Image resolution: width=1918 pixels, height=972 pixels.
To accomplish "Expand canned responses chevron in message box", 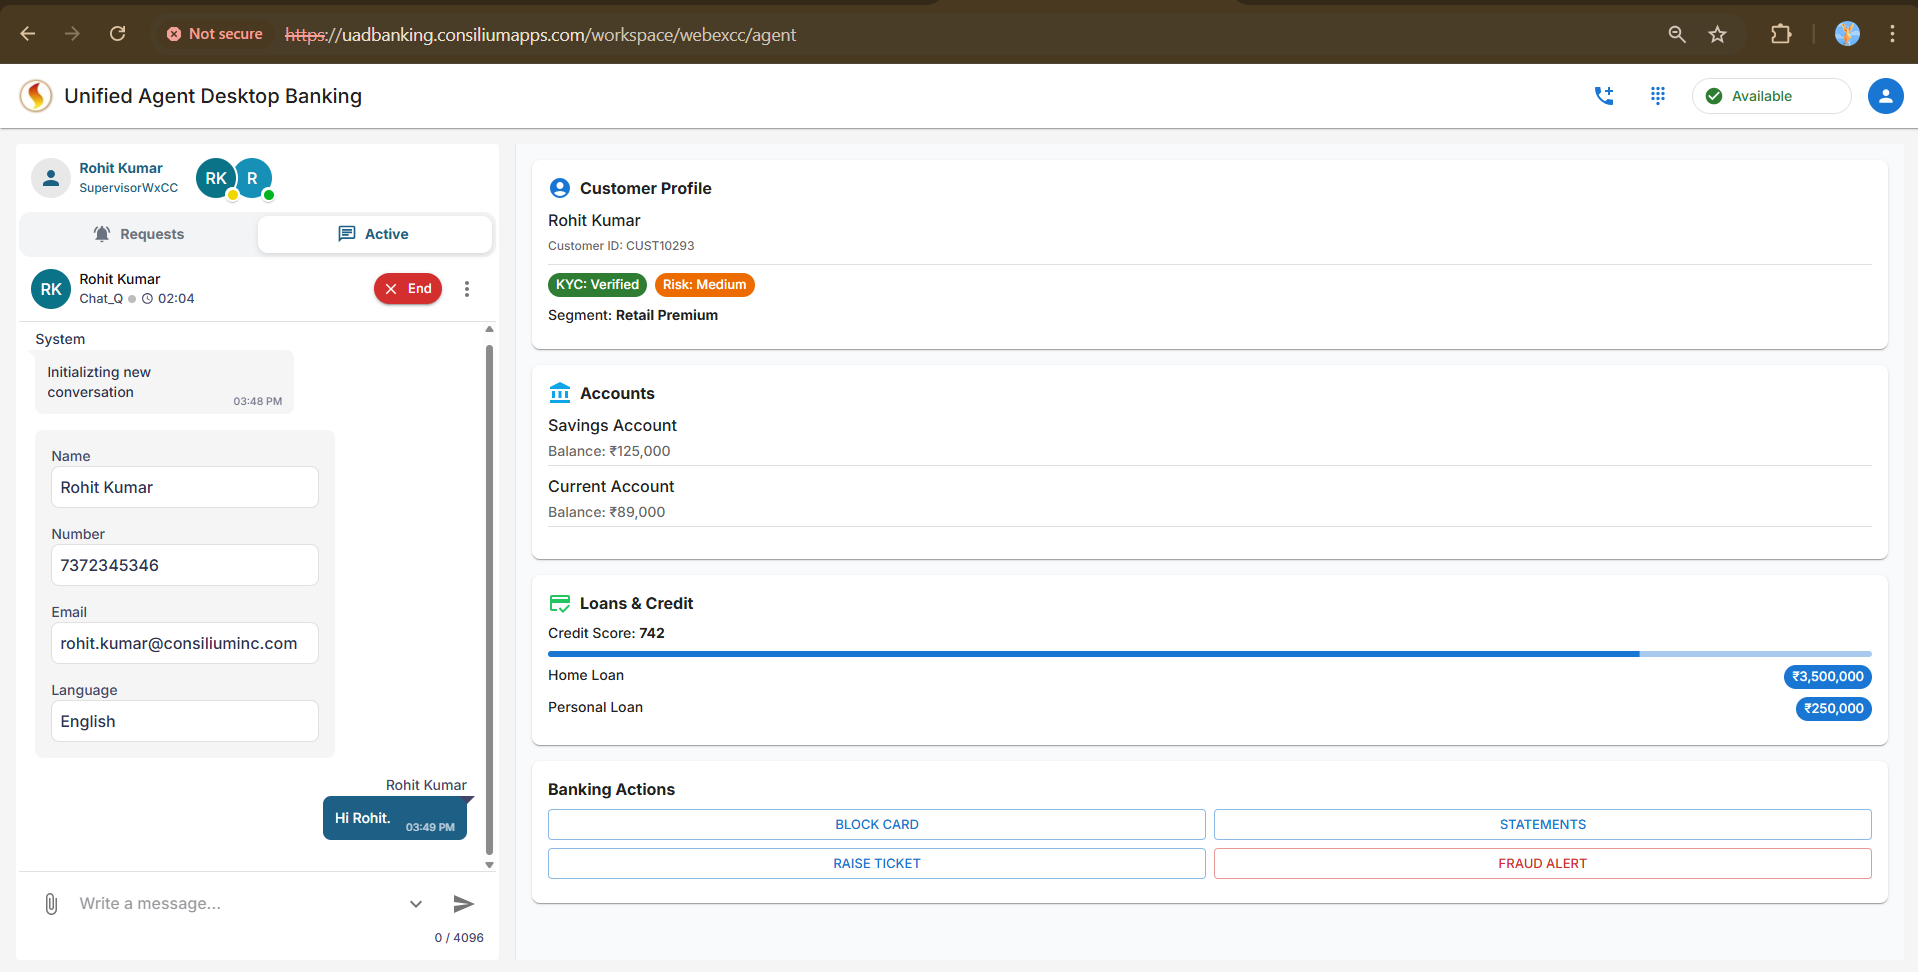I will [416, 904].
